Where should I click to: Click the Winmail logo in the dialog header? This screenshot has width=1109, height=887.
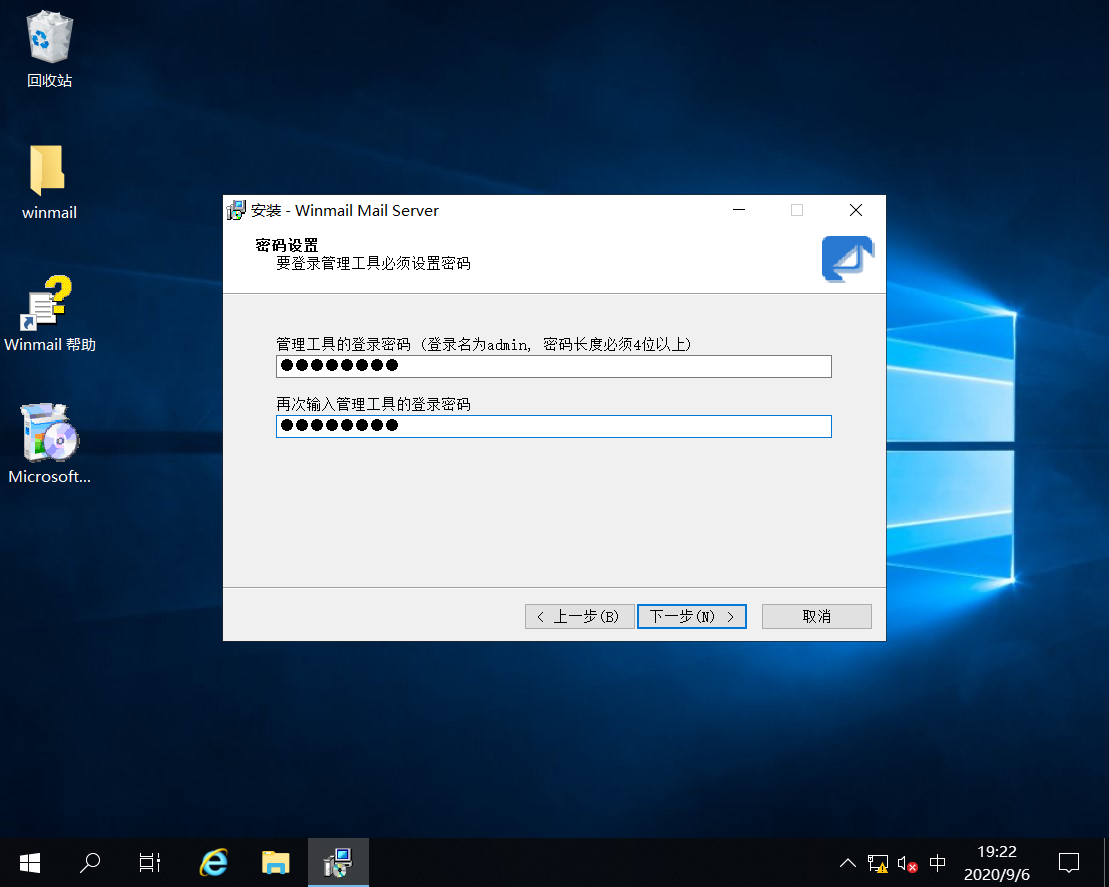click(x=847, y=258)
